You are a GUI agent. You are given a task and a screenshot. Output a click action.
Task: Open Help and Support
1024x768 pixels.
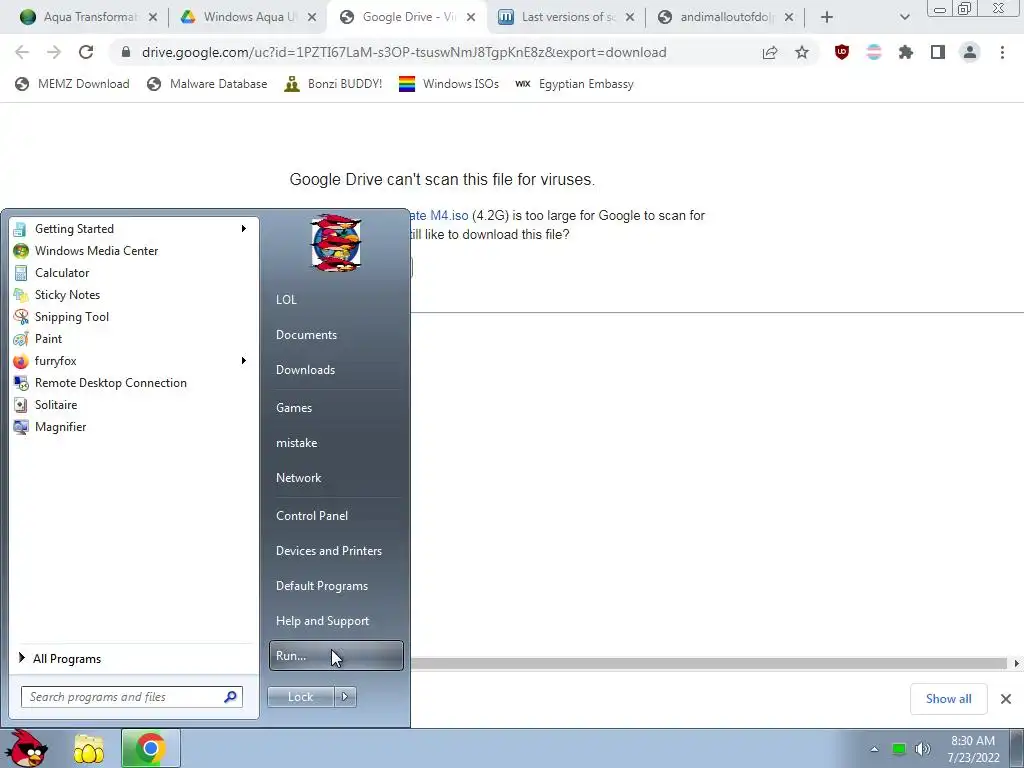[x=322, y=621]
